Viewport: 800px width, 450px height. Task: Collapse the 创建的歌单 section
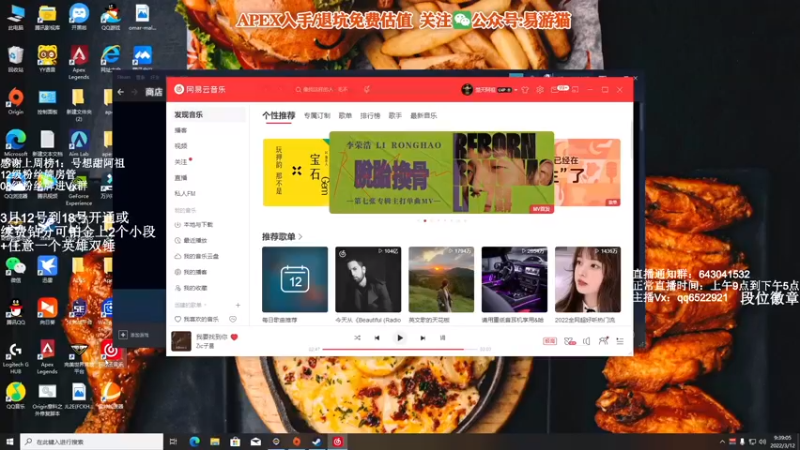(190, 305)
